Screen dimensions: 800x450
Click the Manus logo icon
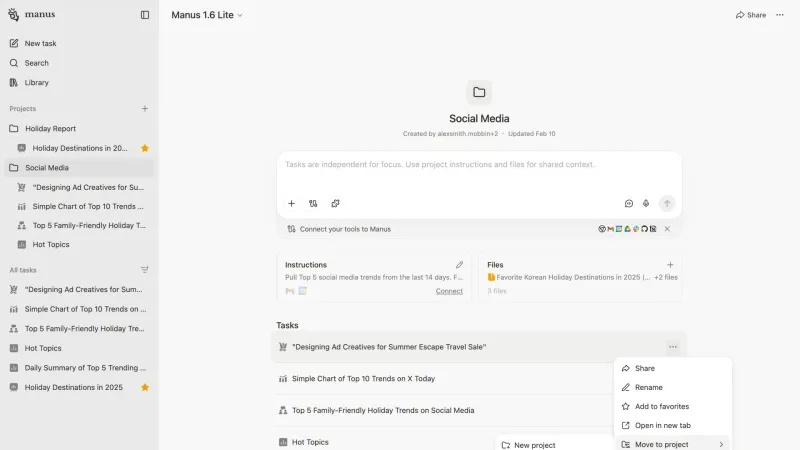(14, 15)
